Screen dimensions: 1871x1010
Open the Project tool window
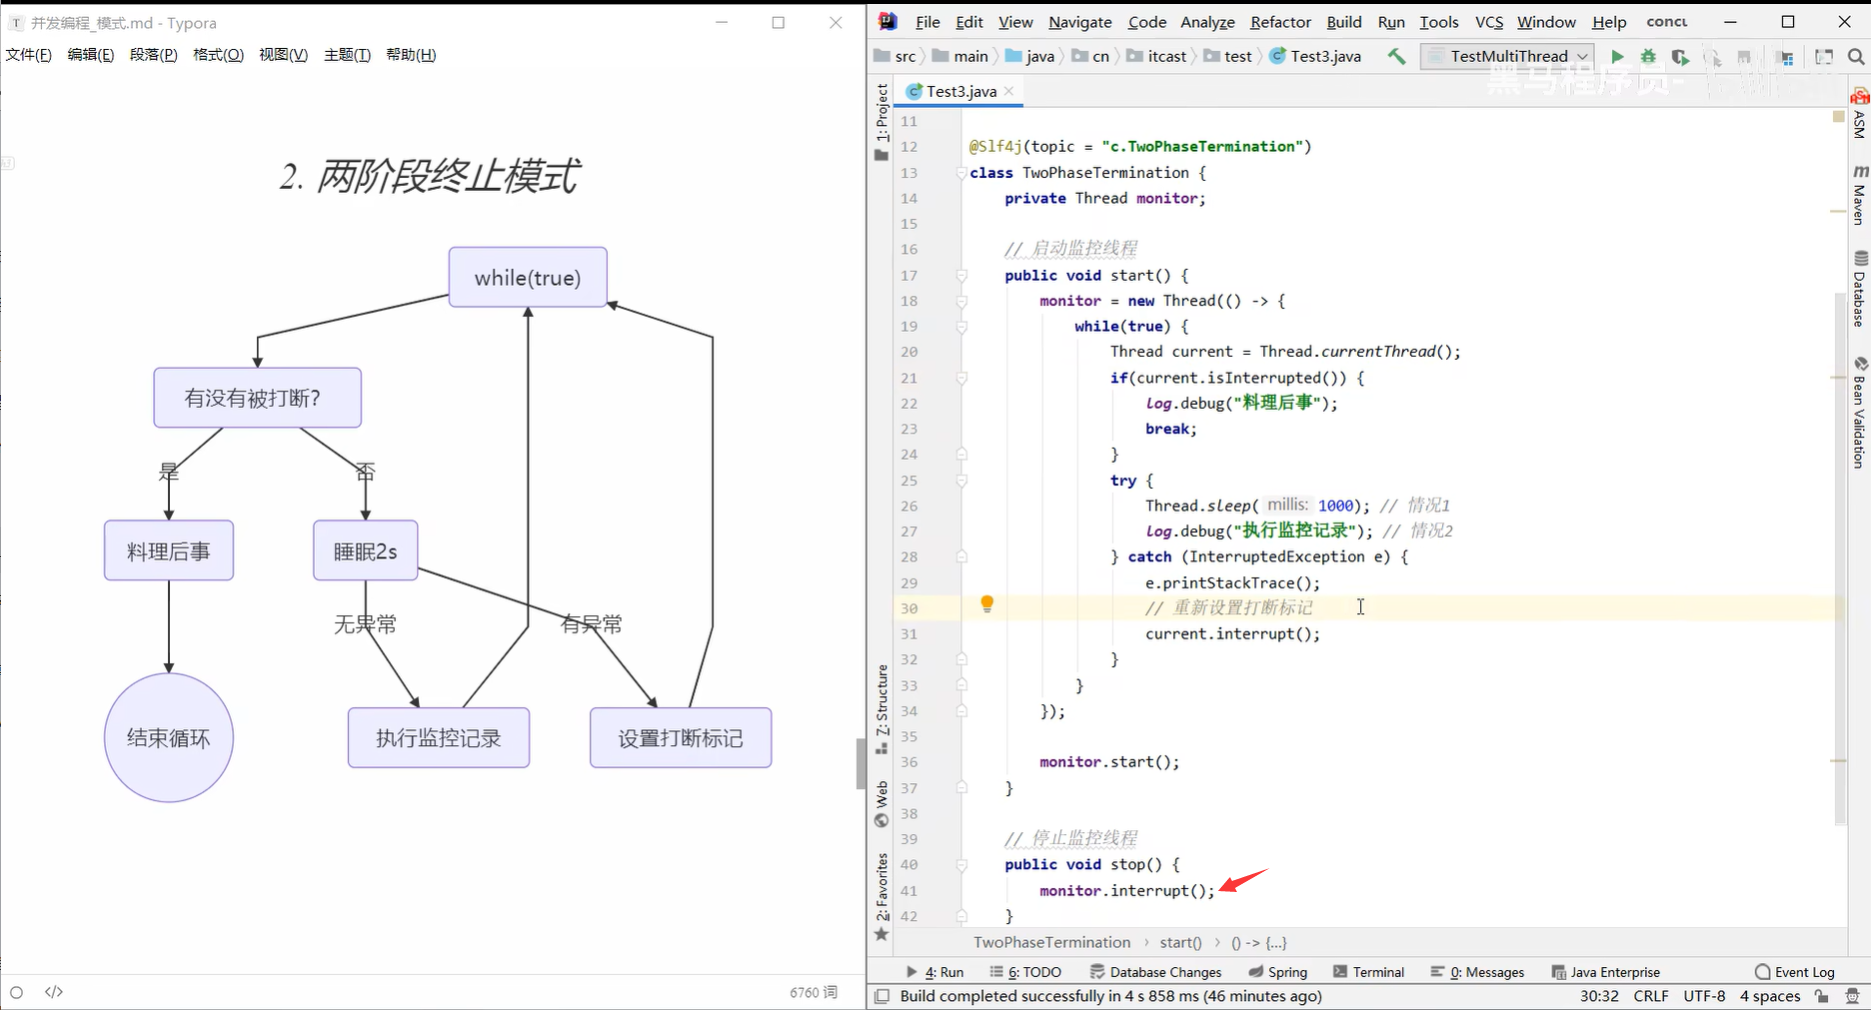coord(881,121)
